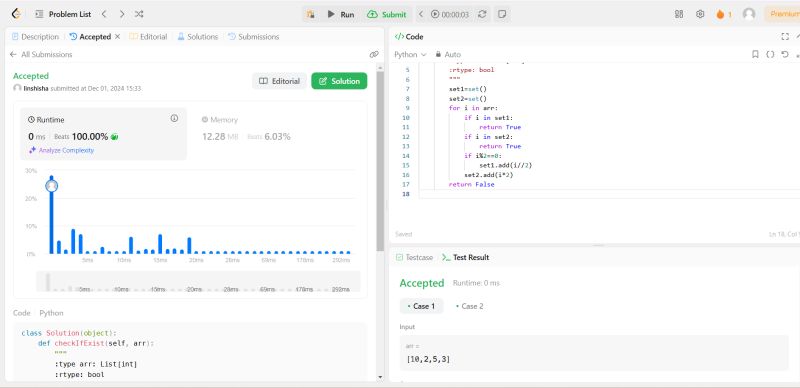The image size is (800, 388).
Task: Collapse the timer panel chevron
Action: tap(421, 14)
